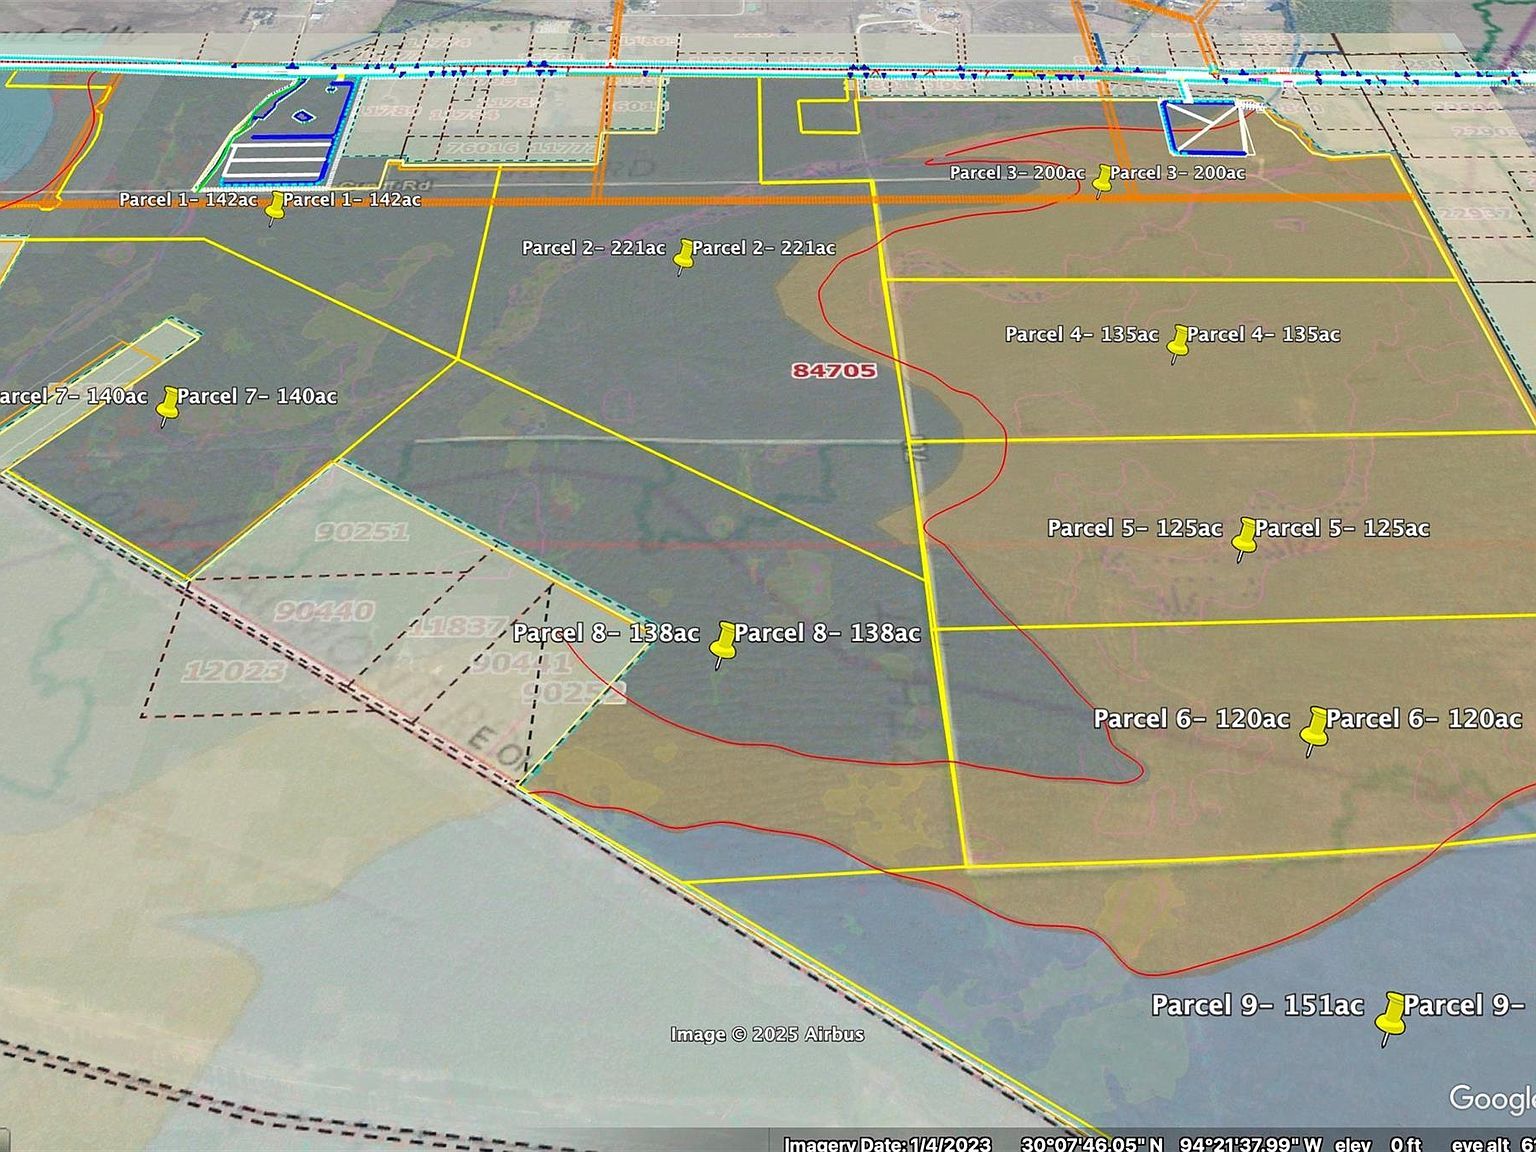This screenshot has width=1536, height=1152.
Task: Click the Parcel 1 yellow pushpin
Action: [x=274, y=206]
